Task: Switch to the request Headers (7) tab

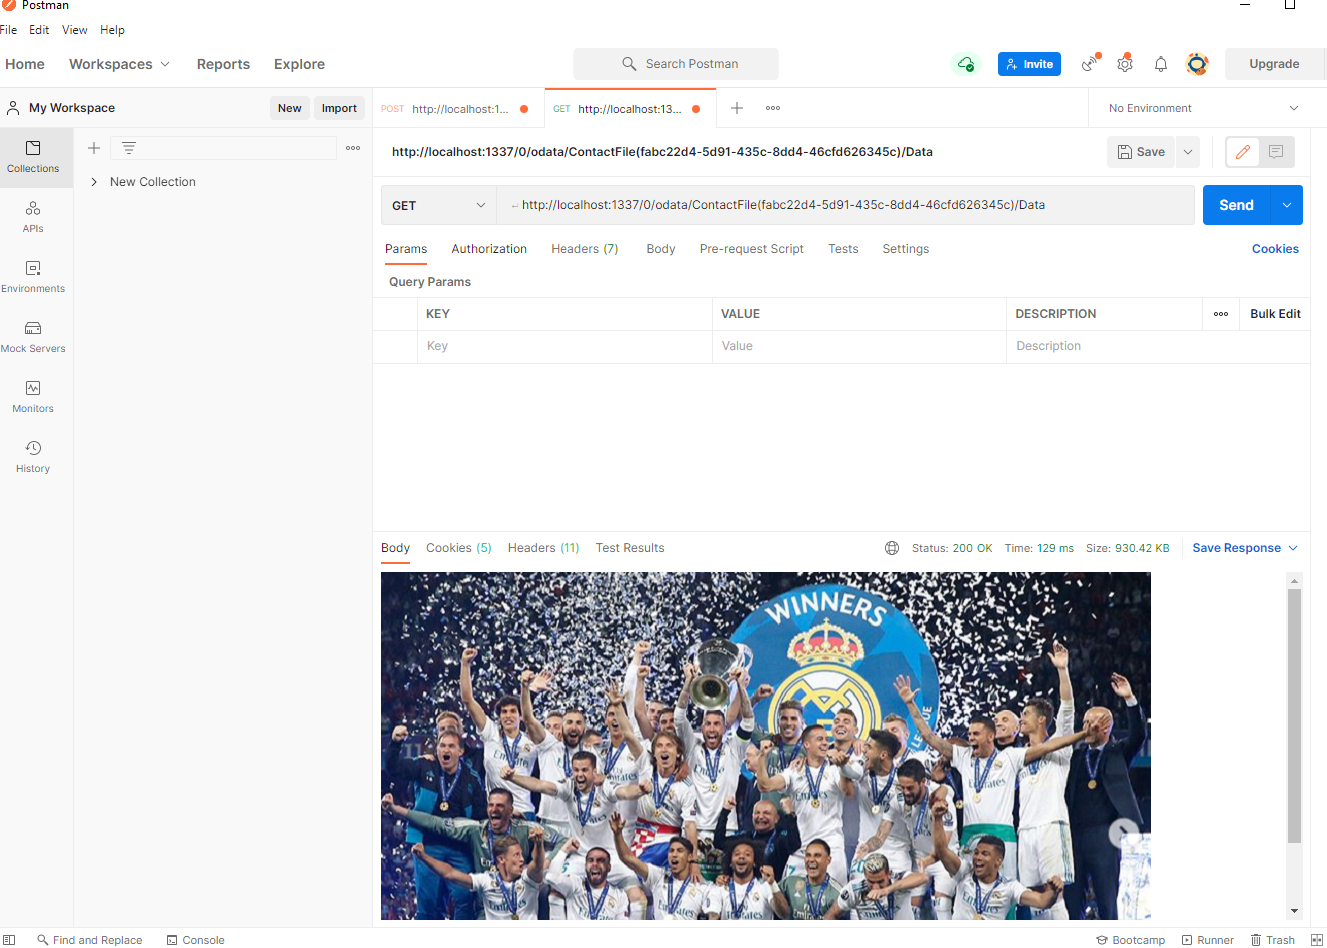Action: (x=585, y=249)
